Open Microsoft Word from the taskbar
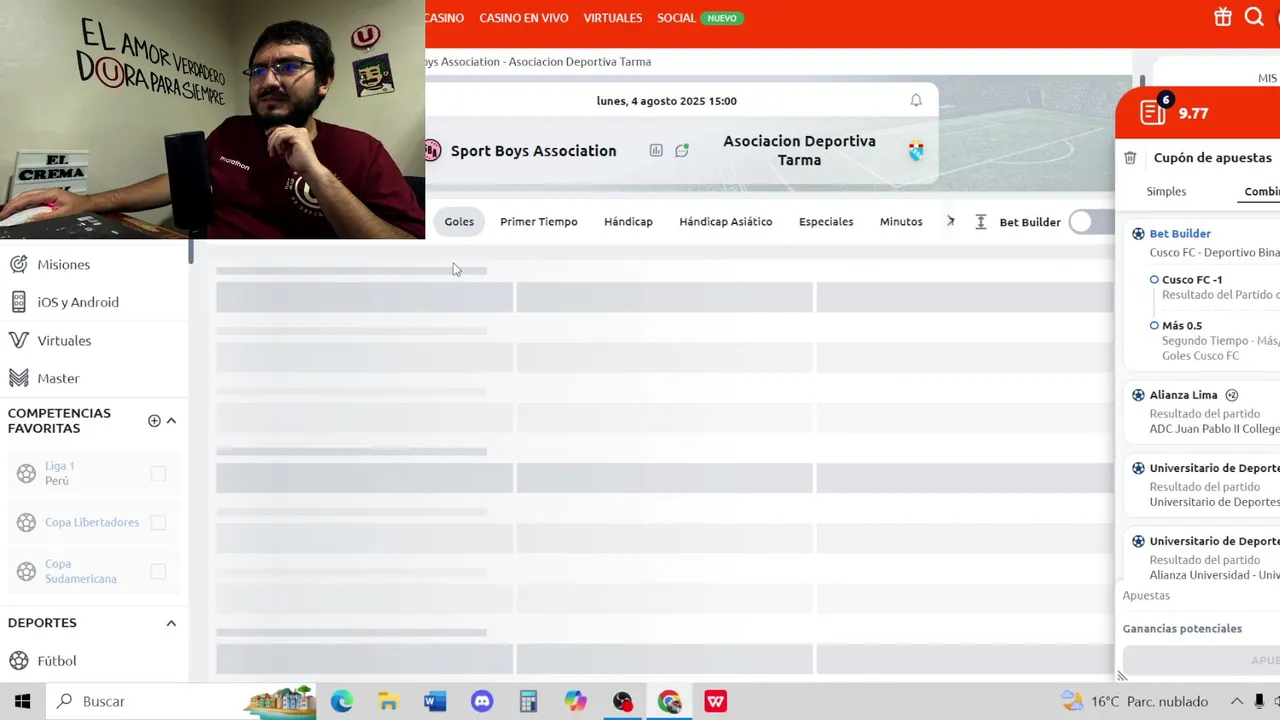1280x720 pixels. [x=435, y=701]
